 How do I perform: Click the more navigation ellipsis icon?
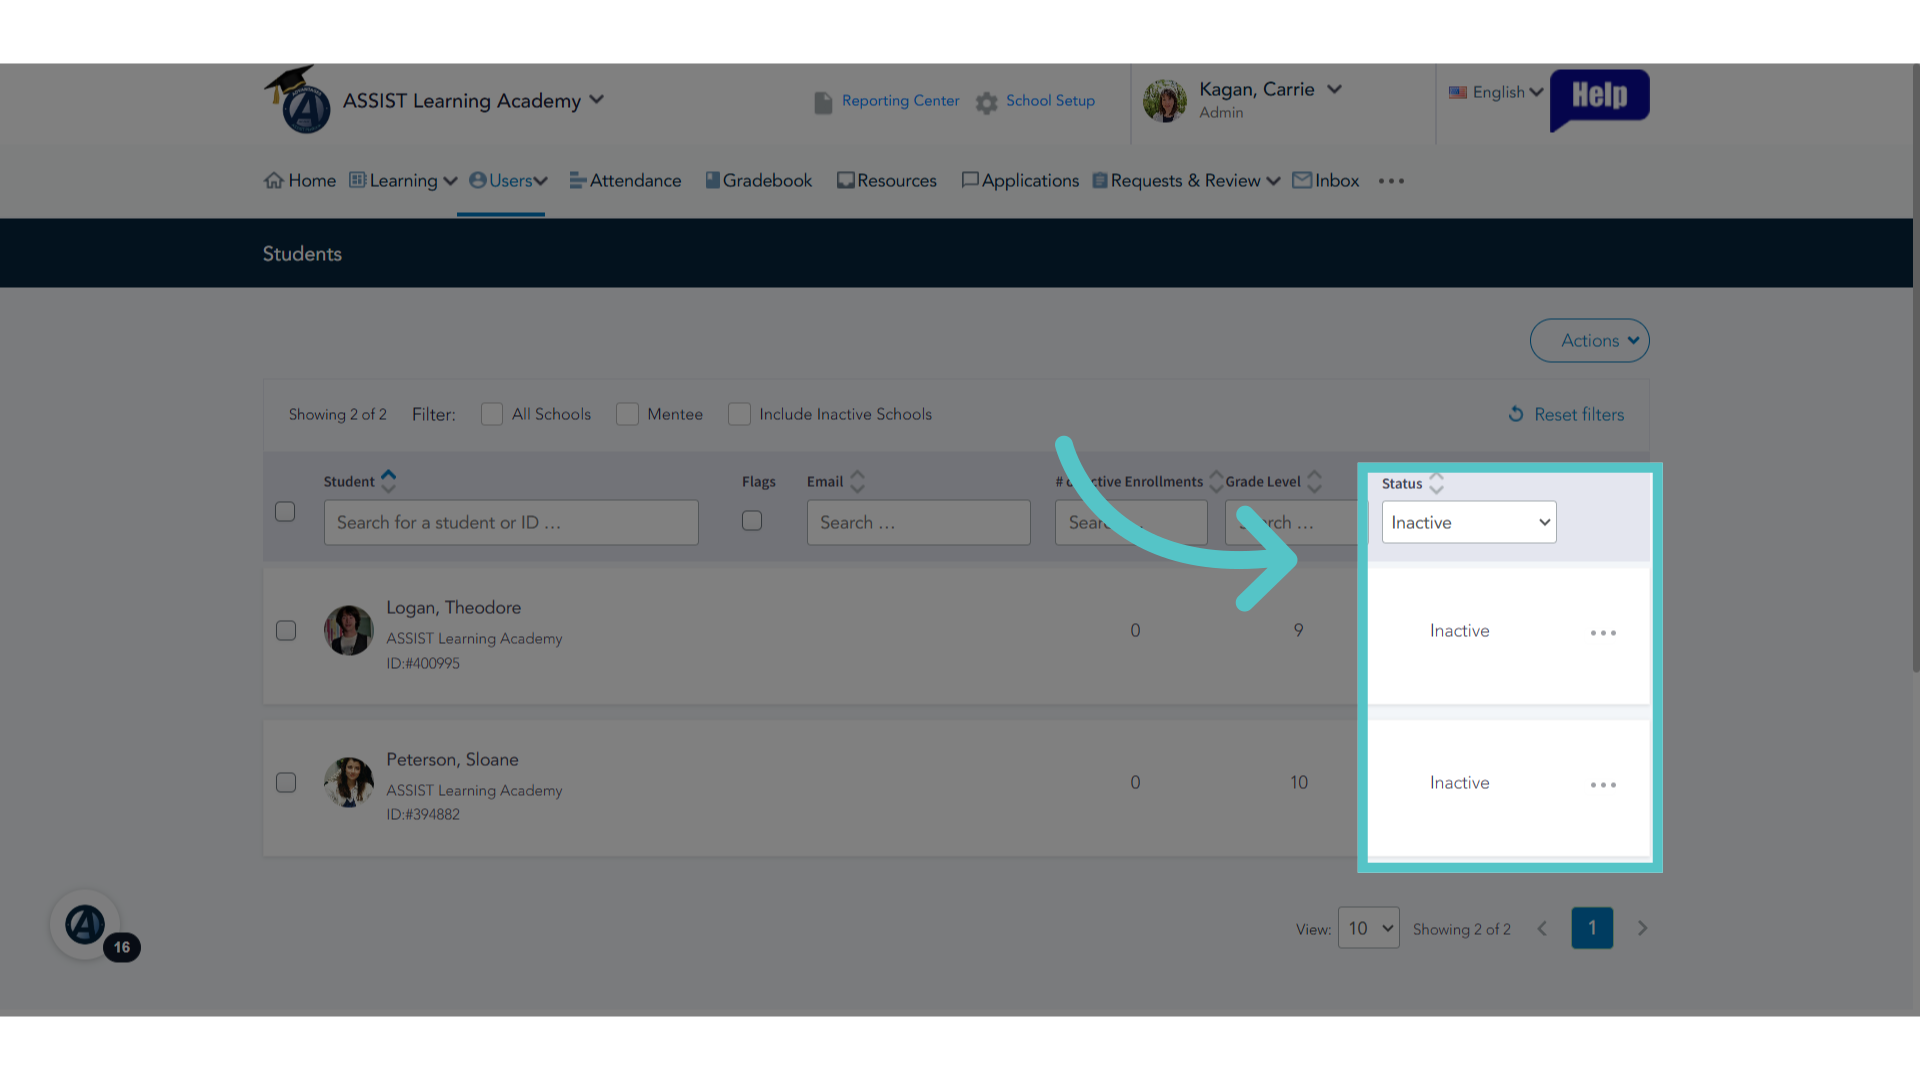(x=1391, y=181)
